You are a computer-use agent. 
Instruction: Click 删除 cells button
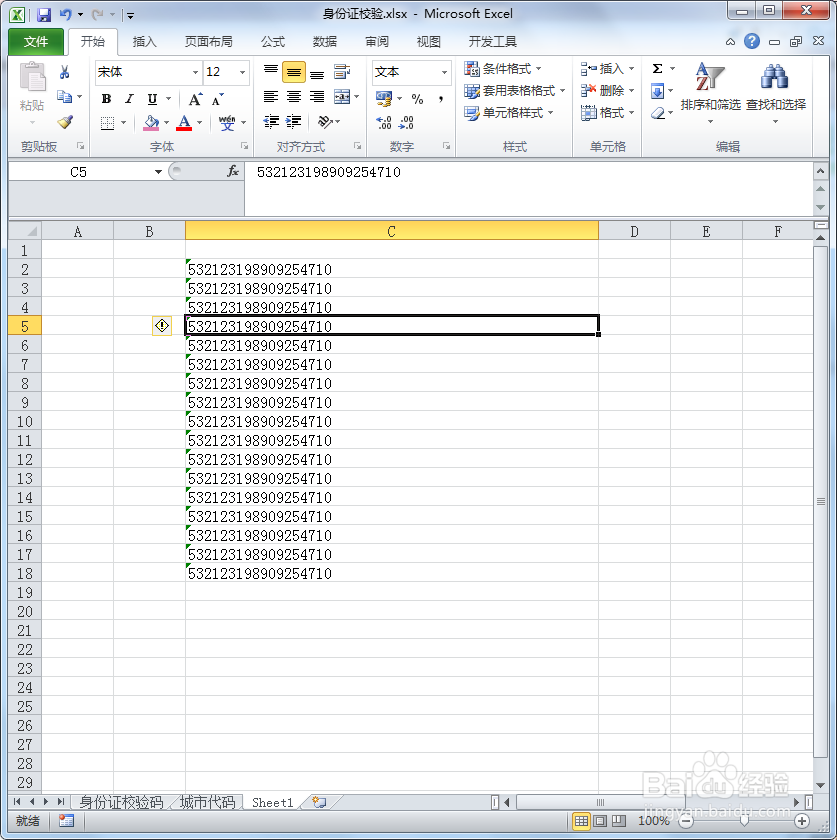(608, 91)
